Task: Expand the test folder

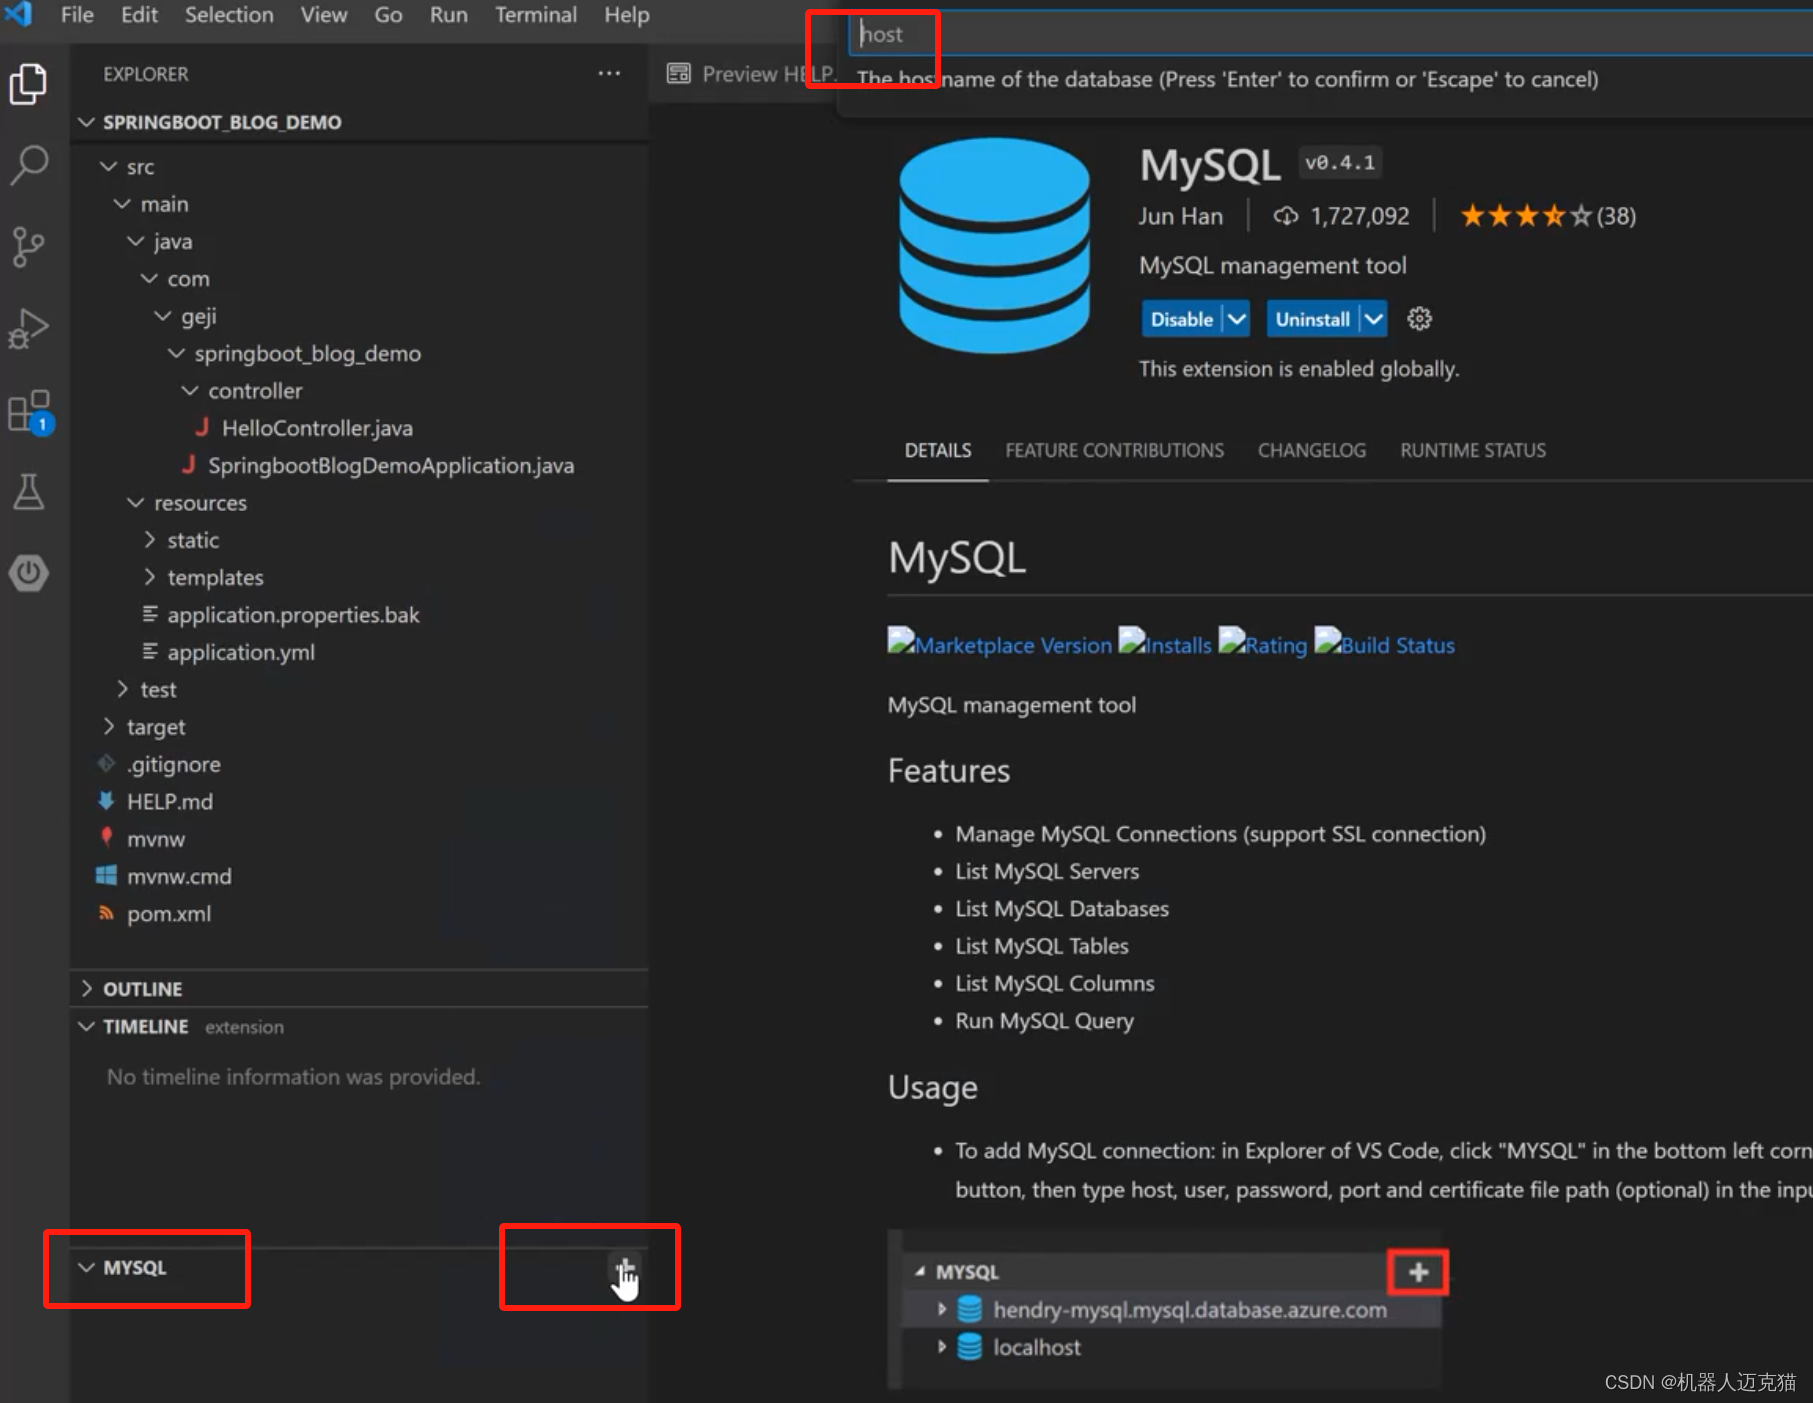Action: tap(122, 689)
